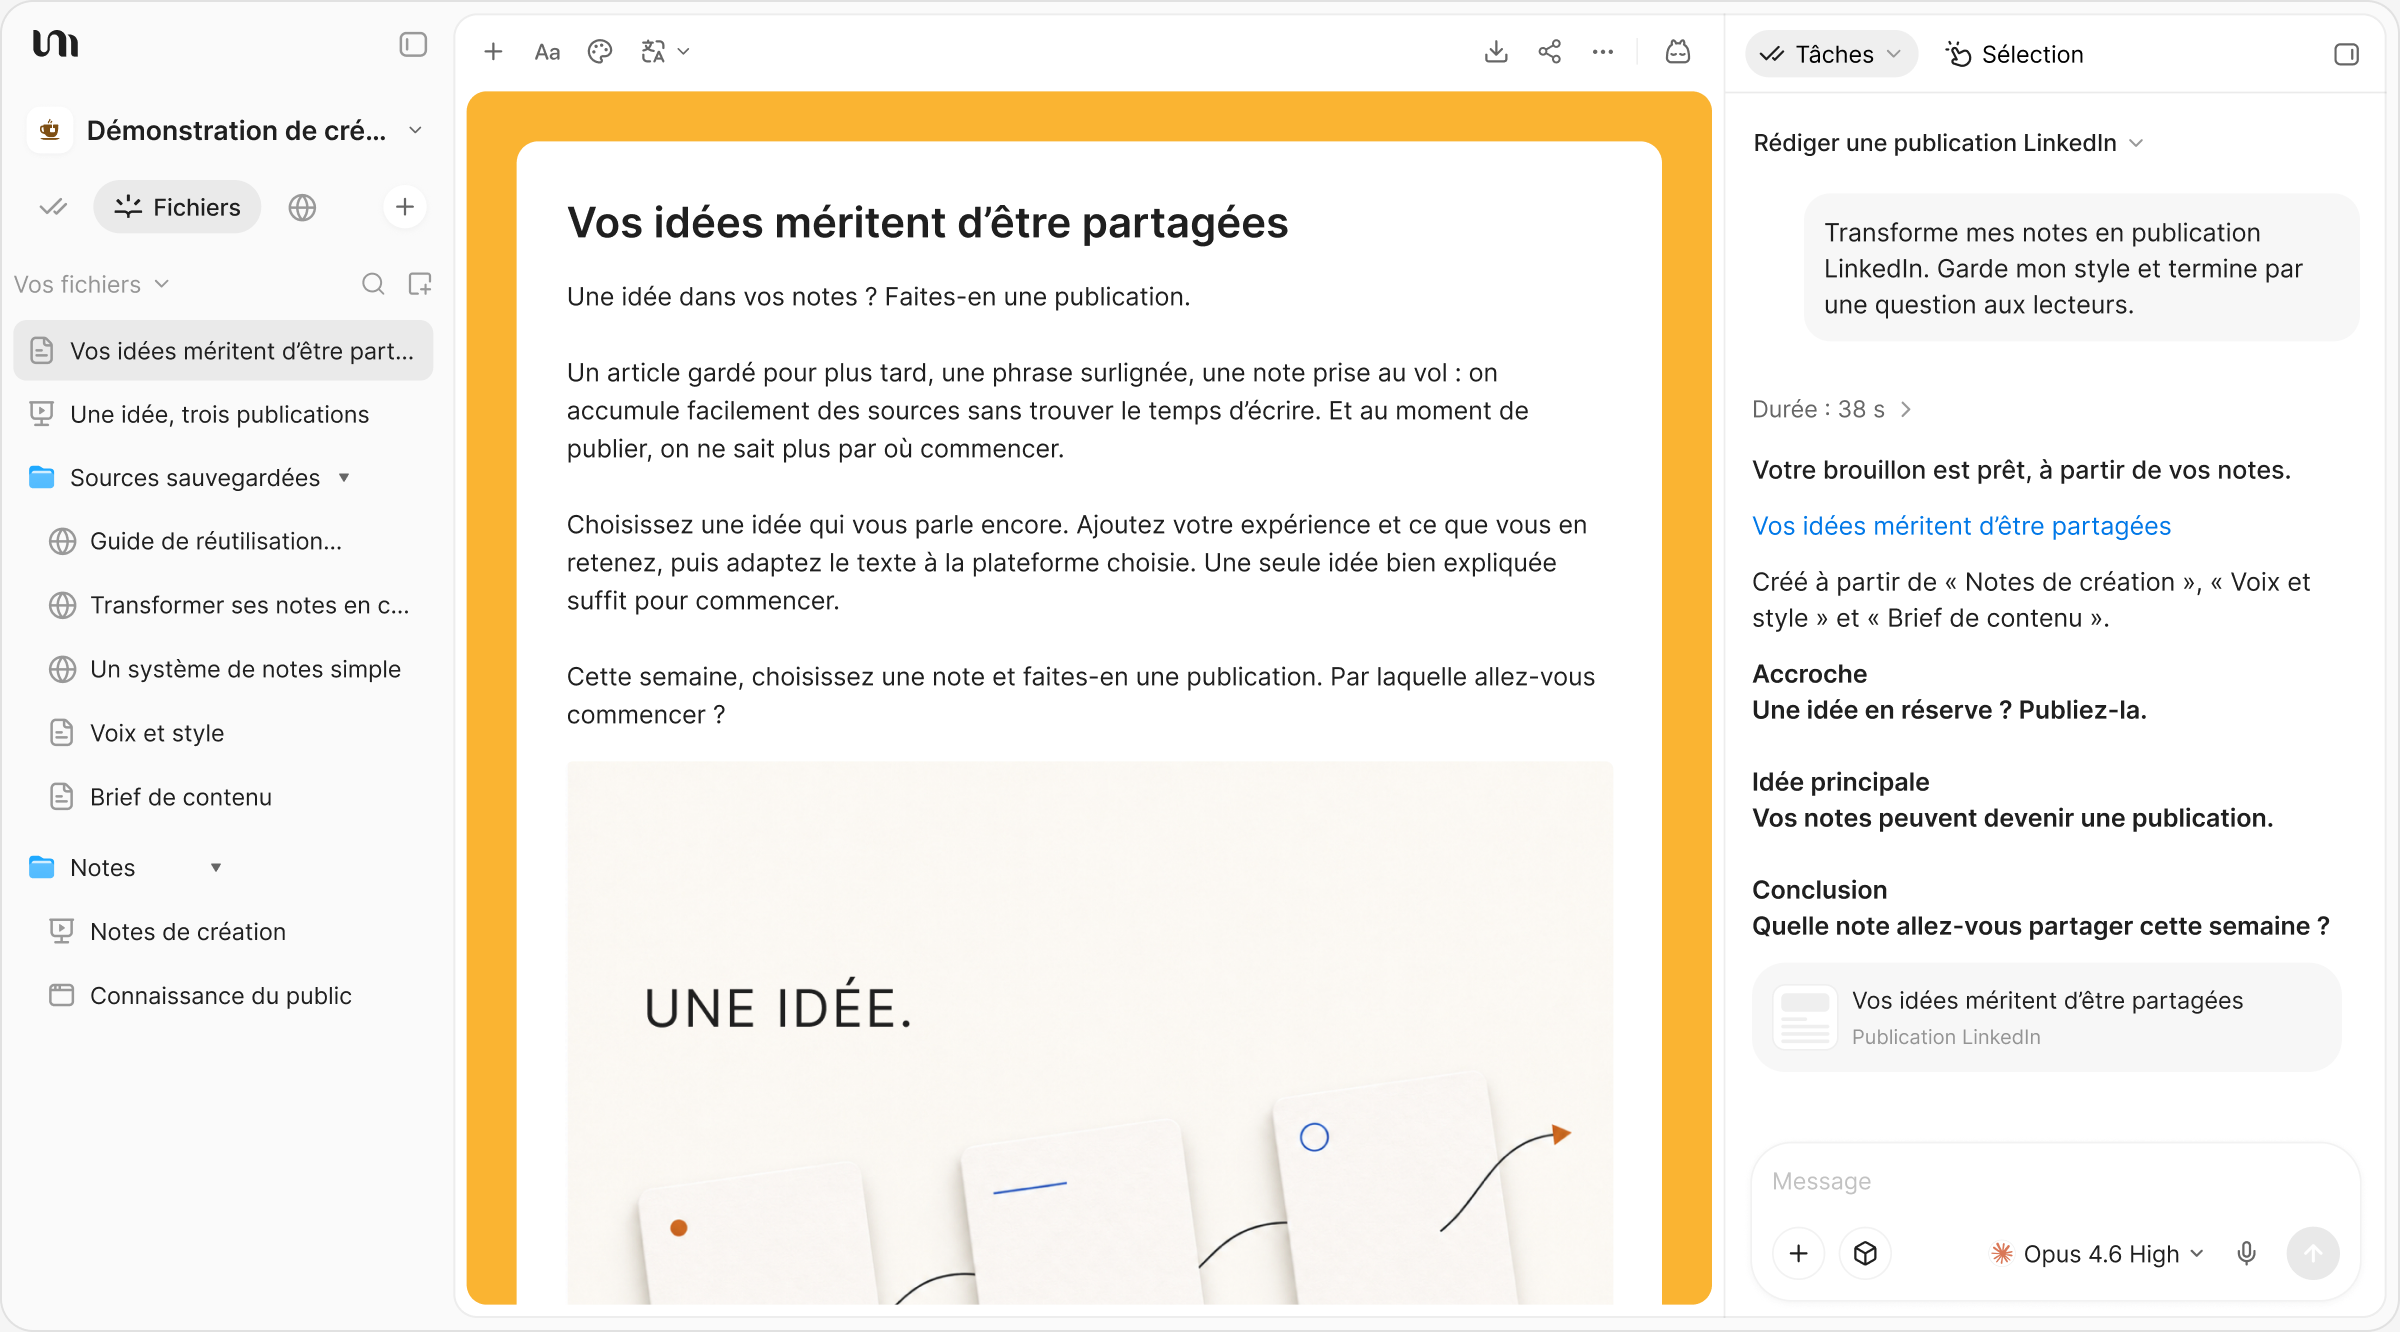2400x1332 pixels.
Task: Expand the Durée : 38 s details
Action: point(1831,409)
